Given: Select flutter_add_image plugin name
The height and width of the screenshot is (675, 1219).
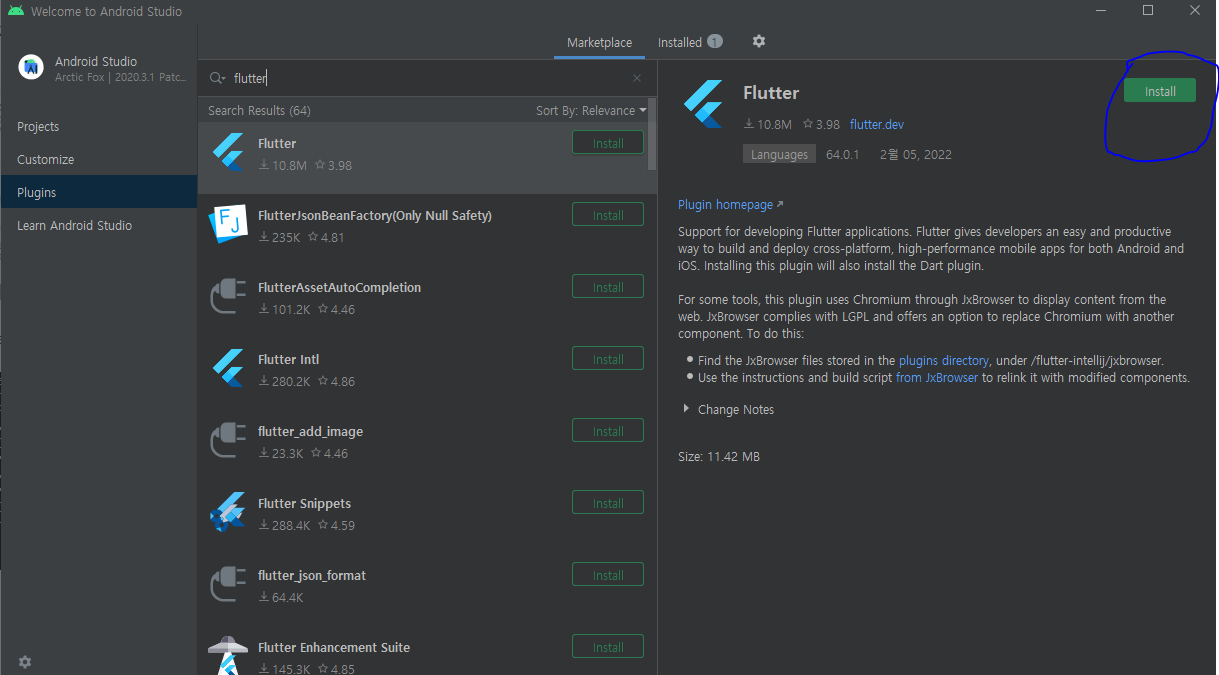Looking at the screenshot, I should pyautogui.click(x=310, y=432).
